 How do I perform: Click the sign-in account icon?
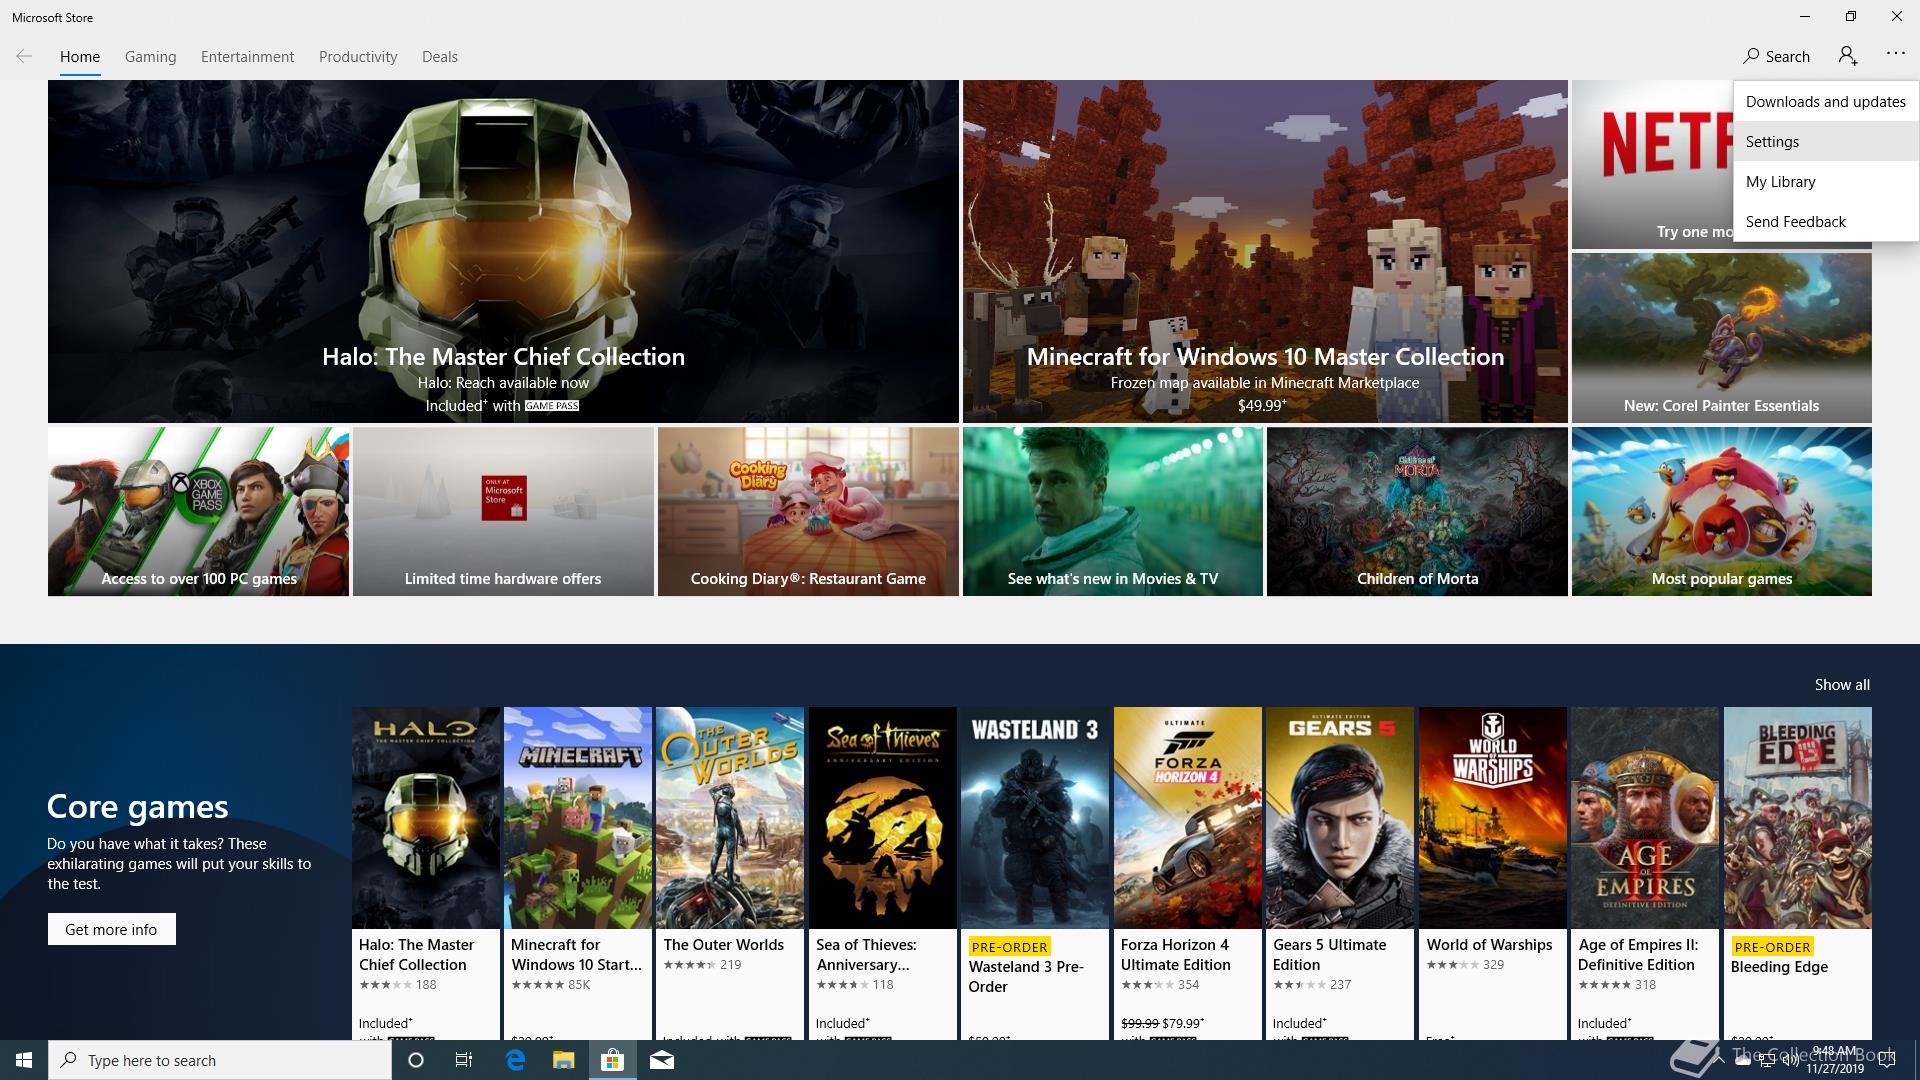[1848, 56]
